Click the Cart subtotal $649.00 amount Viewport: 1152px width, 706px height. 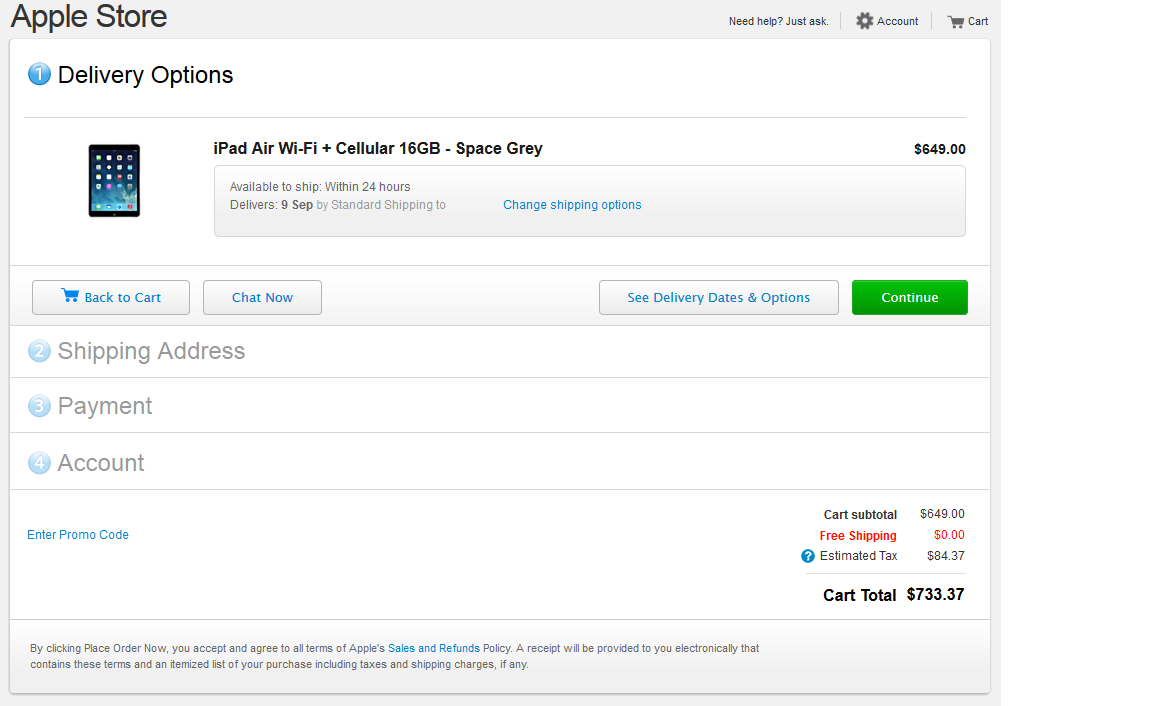point(942,514)
